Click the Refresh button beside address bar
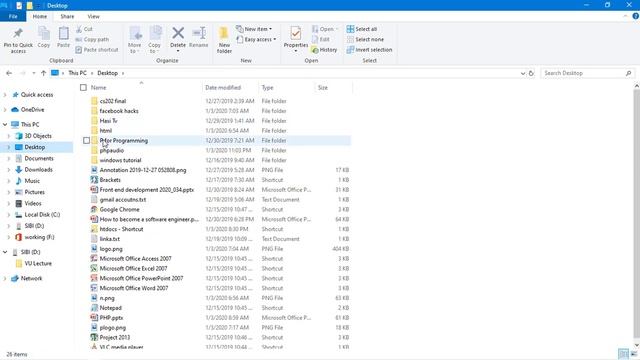Screen dimensions: 640x360 pyautogui.click(x=531, y=73)
